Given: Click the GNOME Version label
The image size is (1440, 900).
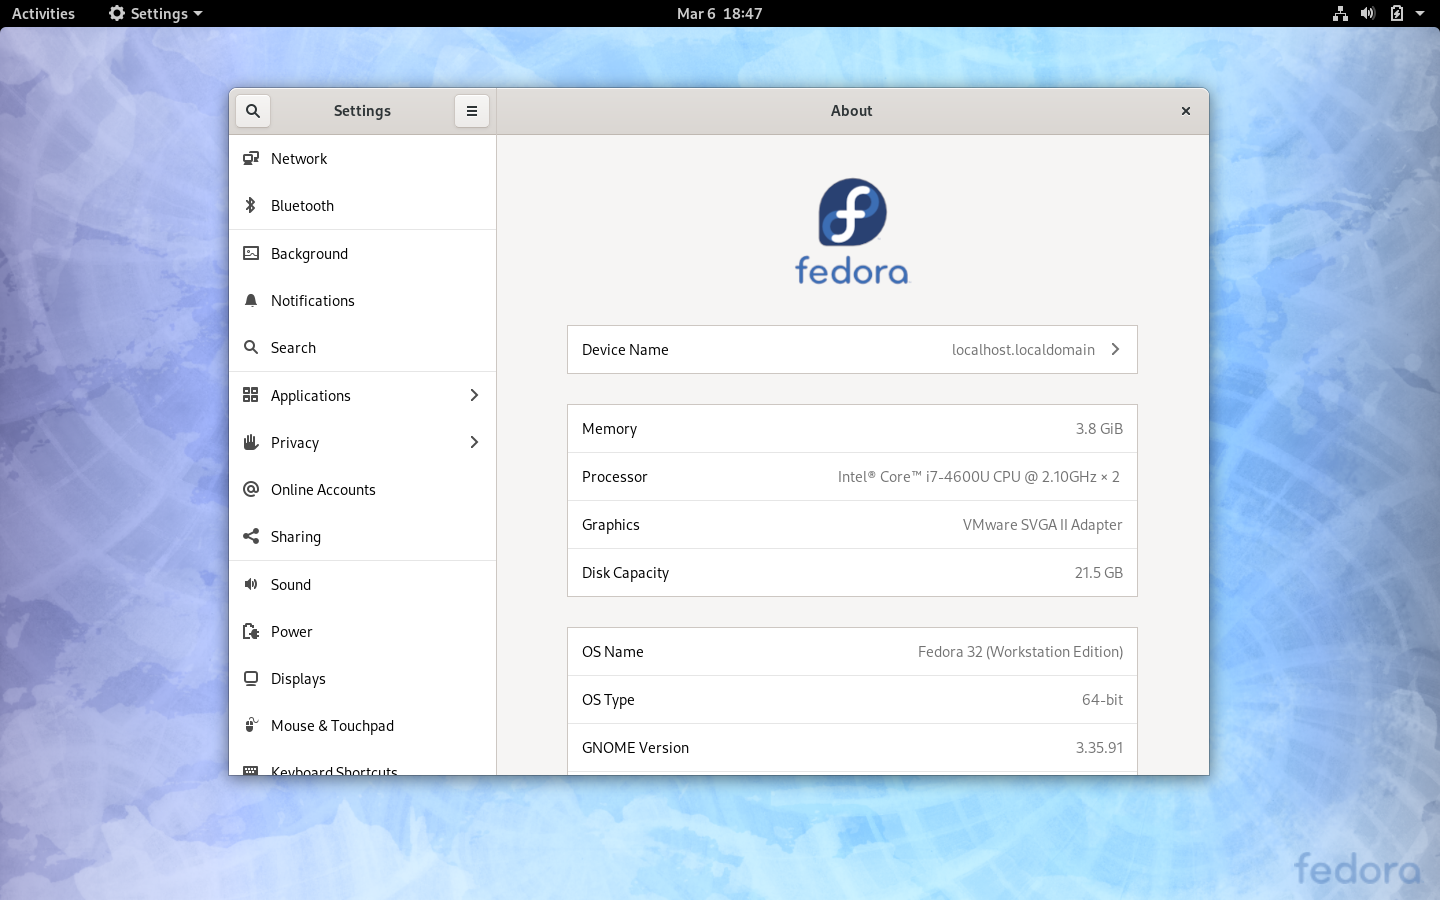Looking at the screenshot, I should (x=635, y=748).
